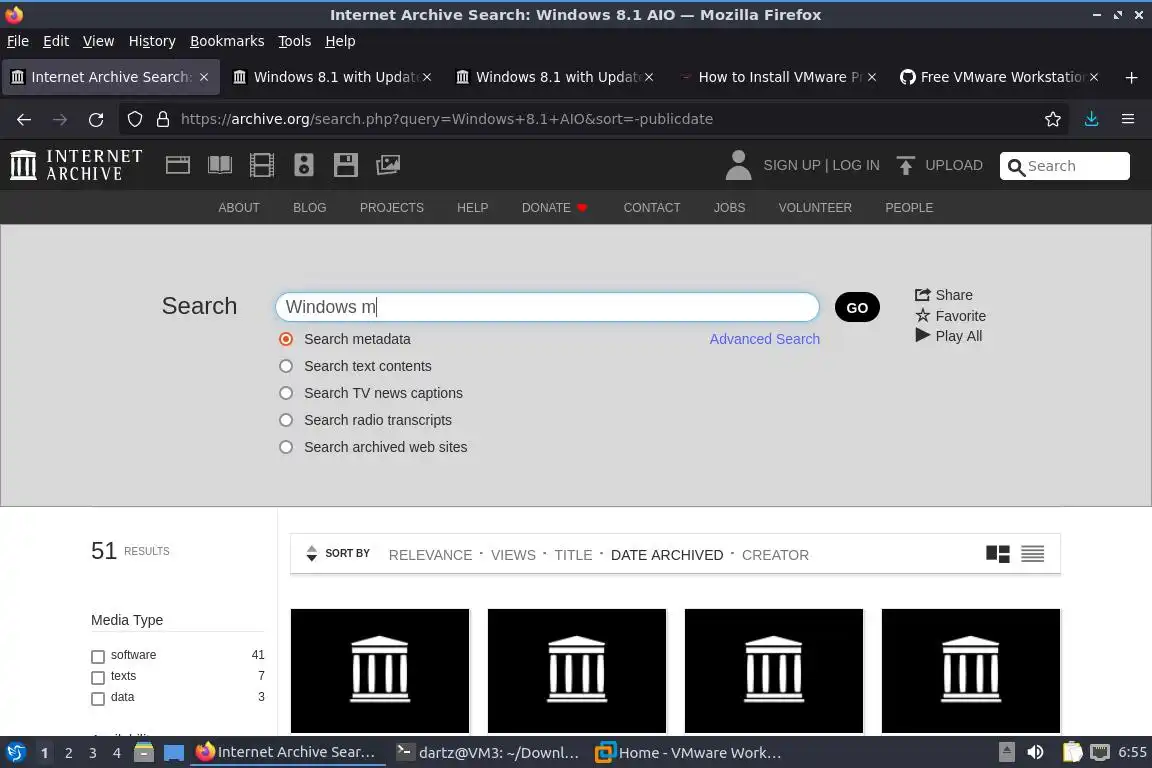Switch to list view of results
The height and width of the screenshot is (768, 1152).
1032,554
